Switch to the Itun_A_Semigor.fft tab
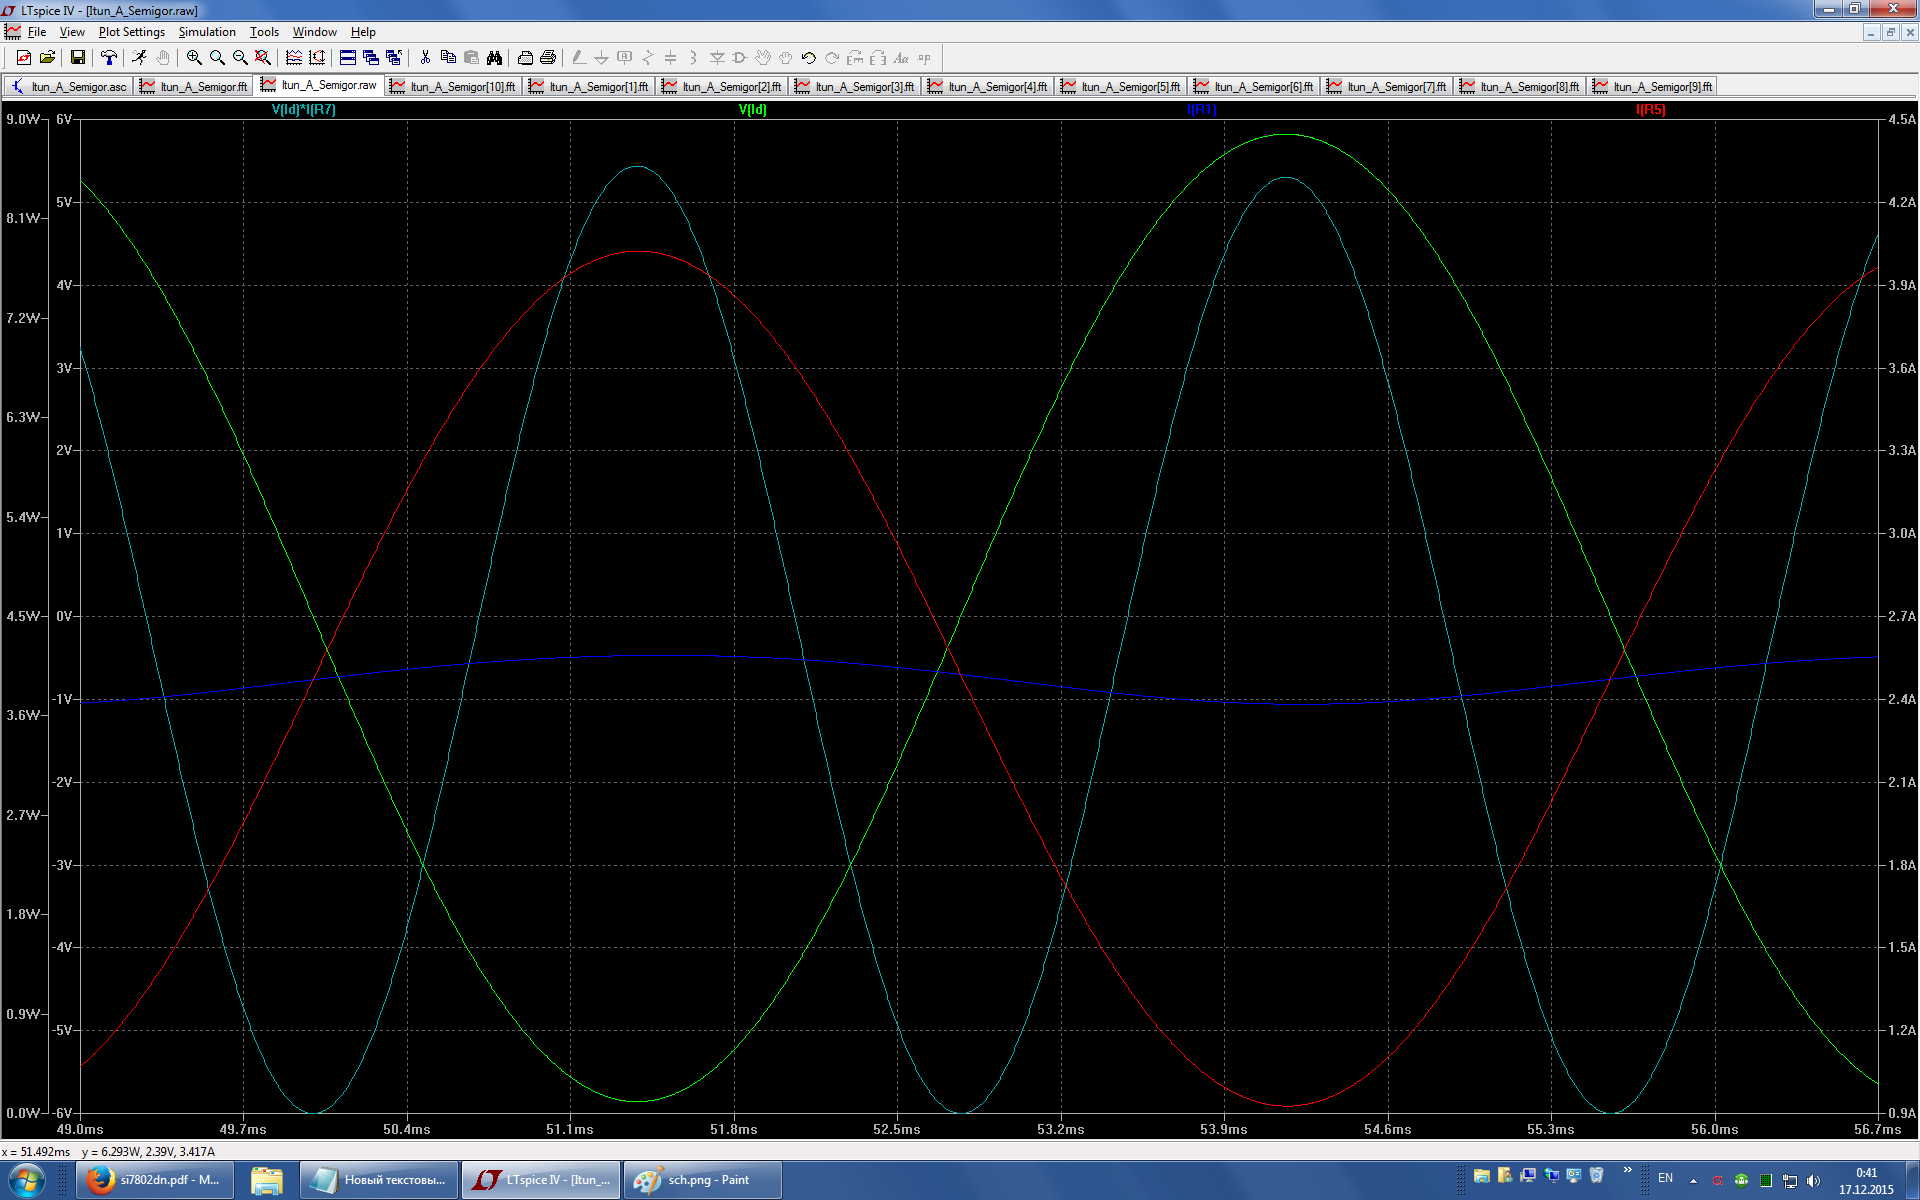The image size is (1920, 1200). click(x=194, y=87)
